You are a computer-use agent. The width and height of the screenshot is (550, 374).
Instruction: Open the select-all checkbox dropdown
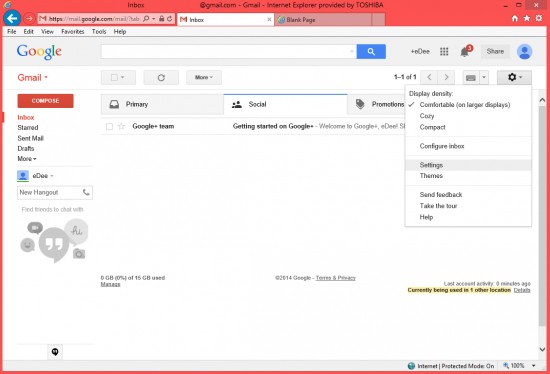(118, 78)
